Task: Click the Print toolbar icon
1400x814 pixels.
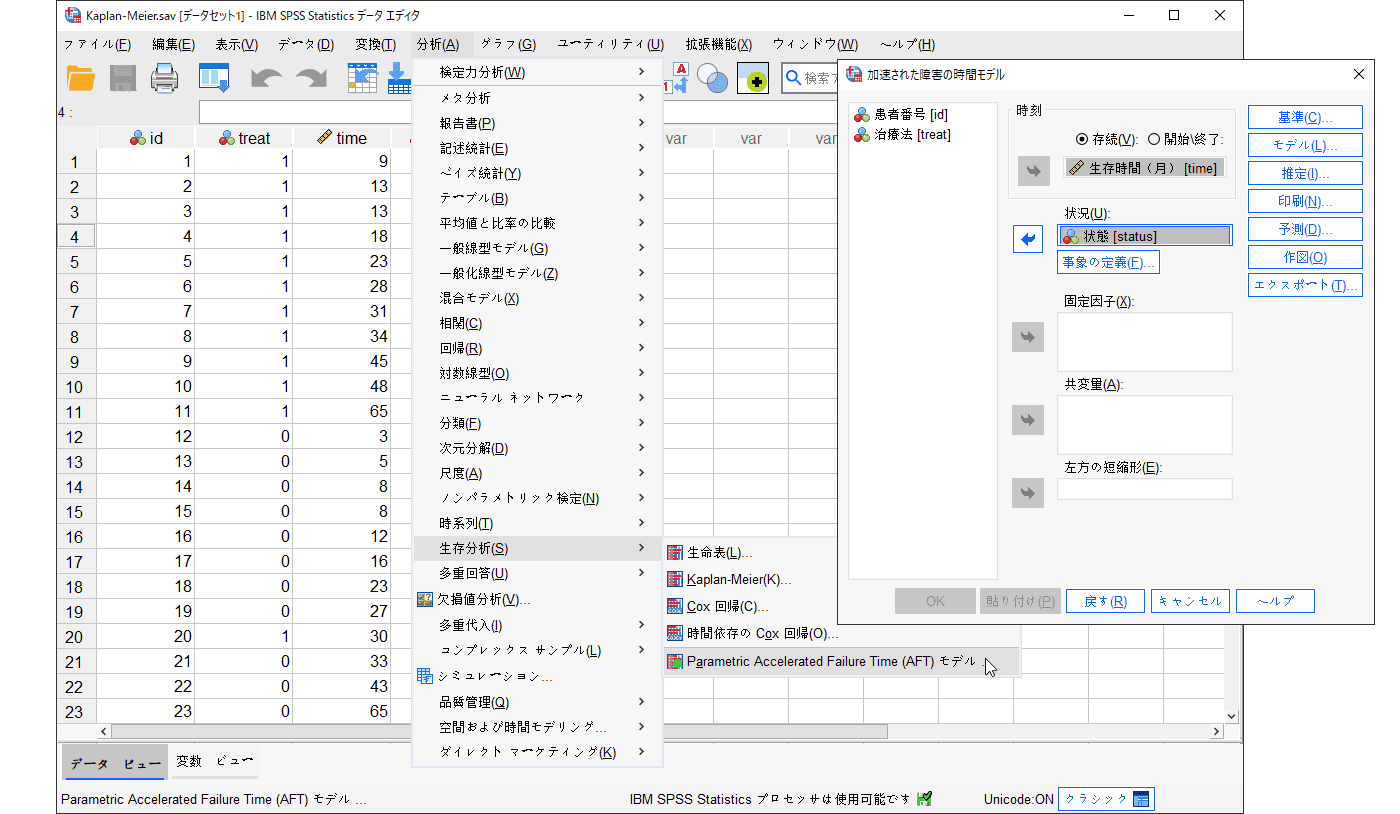Action: (x=164, y=78)
